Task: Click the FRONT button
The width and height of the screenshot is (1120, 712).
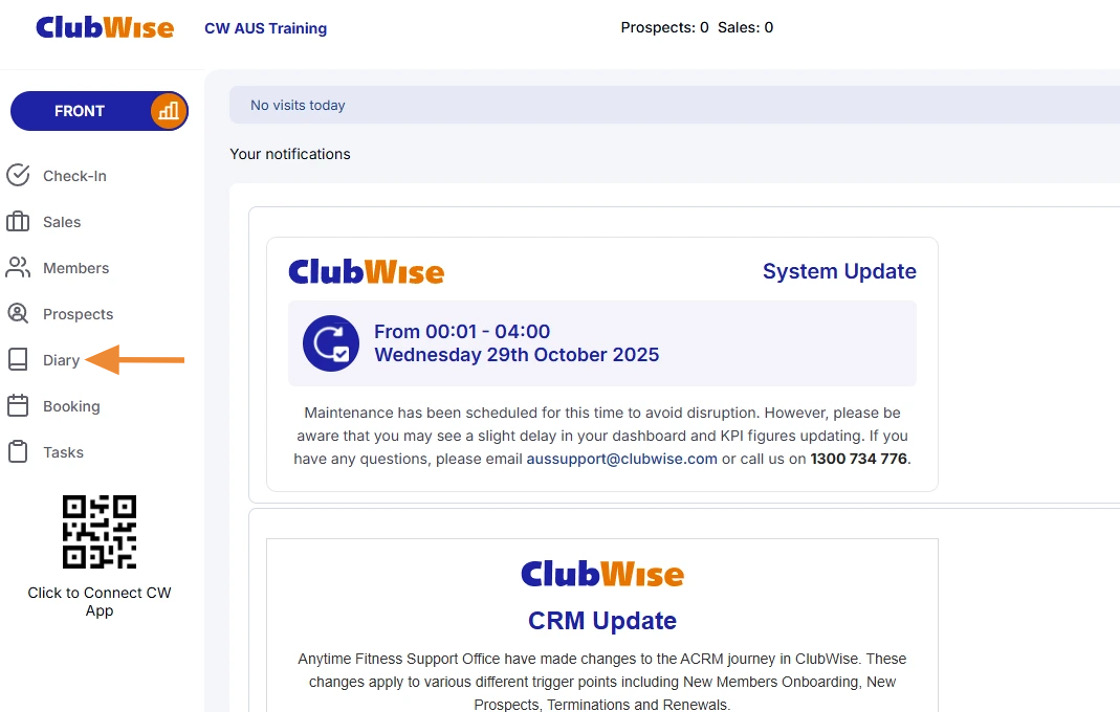Action: [x=99, y=111]
